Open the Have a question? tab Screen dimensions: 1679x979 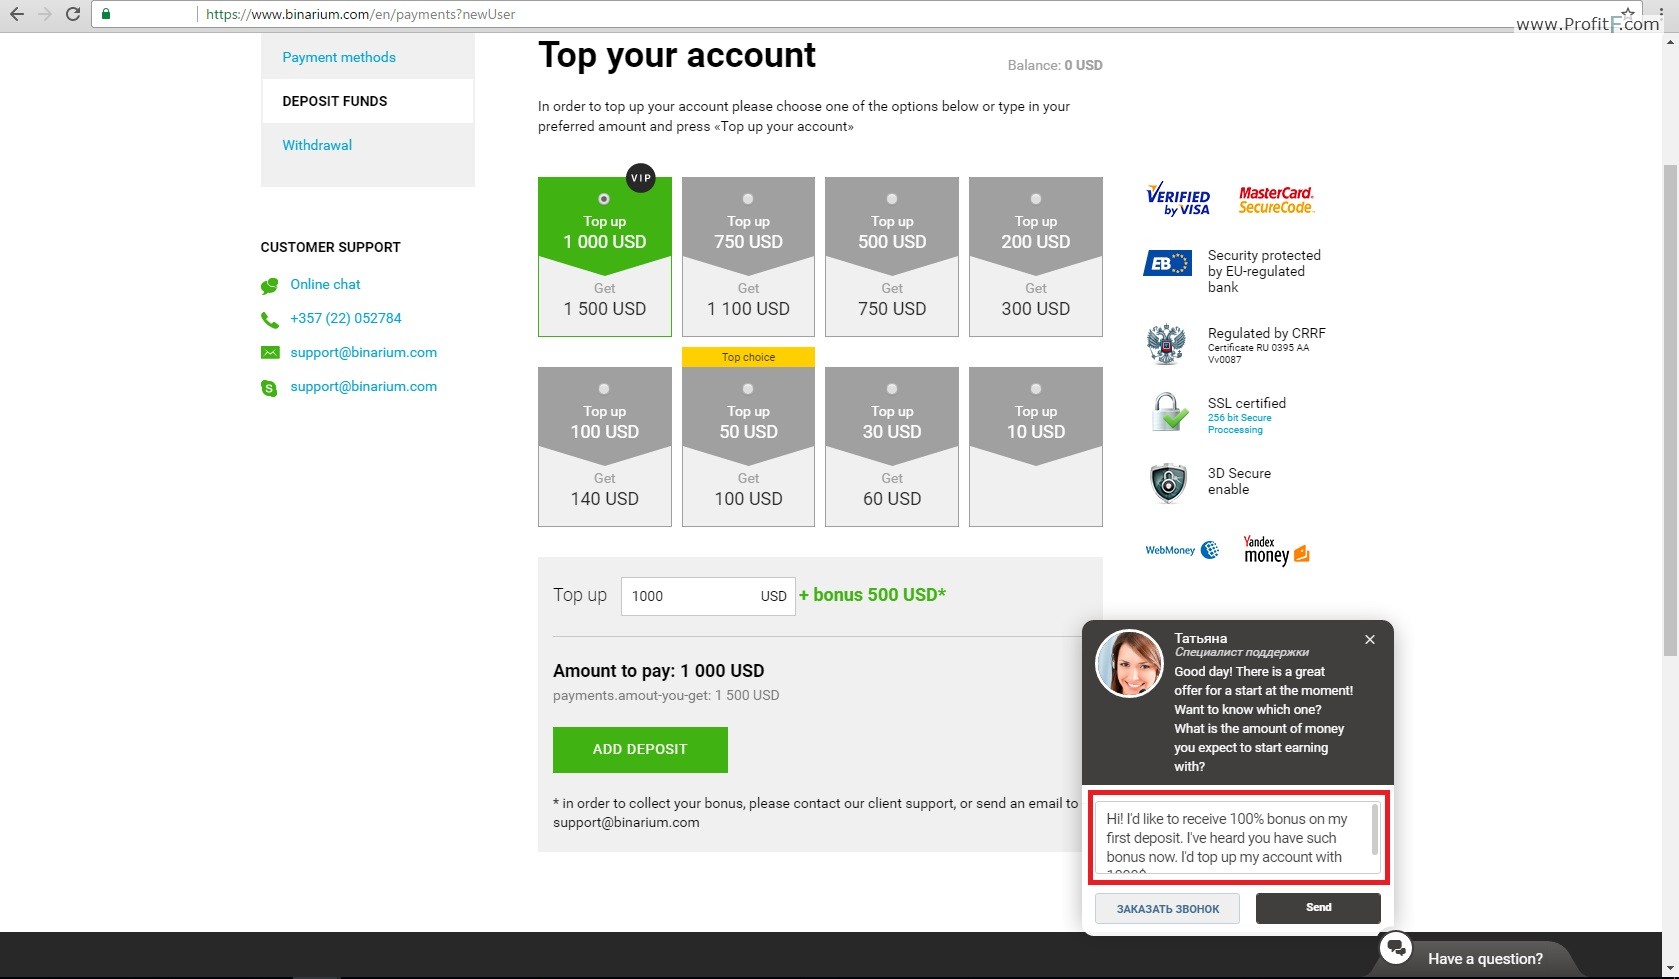coord(1485,959)
